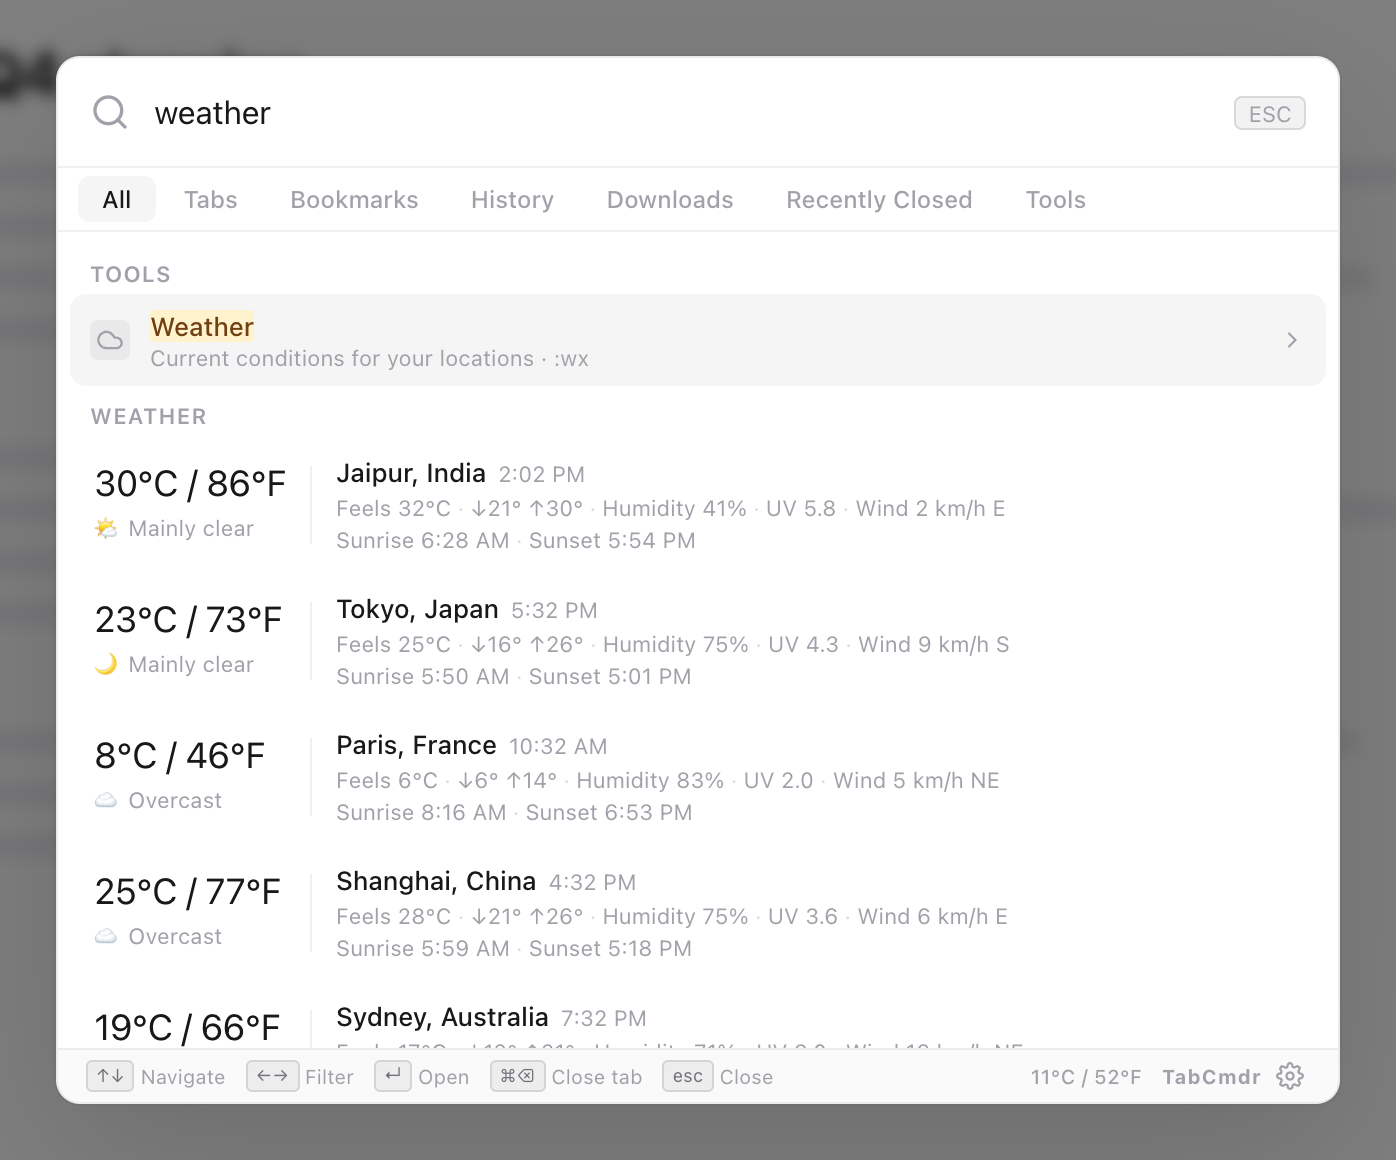1396x1160 pixels.
Task: Click the search magnifier icon
Action: pos(110,112)
